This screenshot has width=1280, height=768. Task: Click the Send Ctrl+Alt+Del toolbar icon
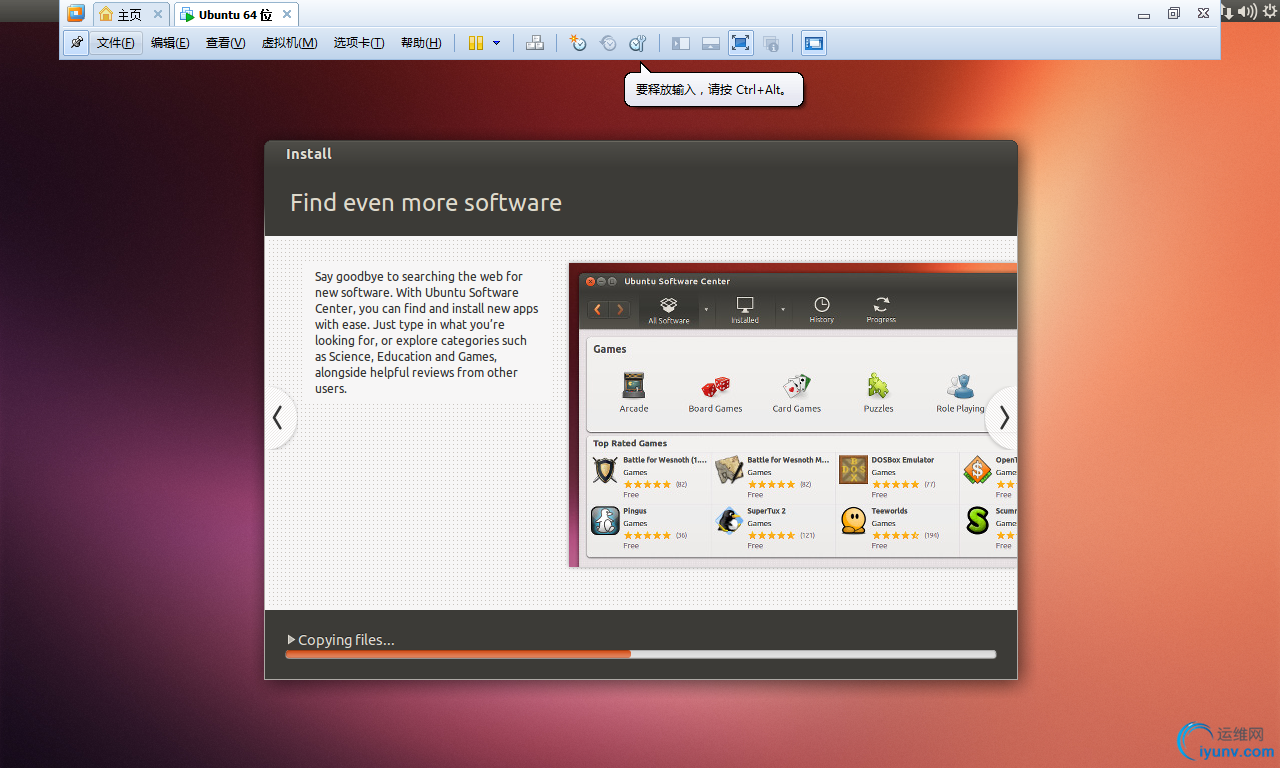point(535,43)
